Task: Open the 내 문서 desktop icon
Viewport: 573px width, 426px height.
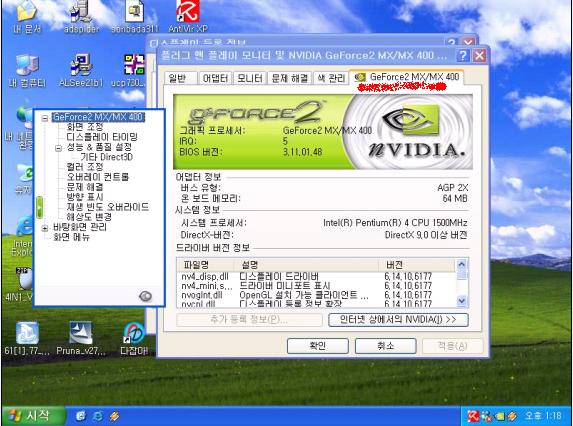Action: 26,16
